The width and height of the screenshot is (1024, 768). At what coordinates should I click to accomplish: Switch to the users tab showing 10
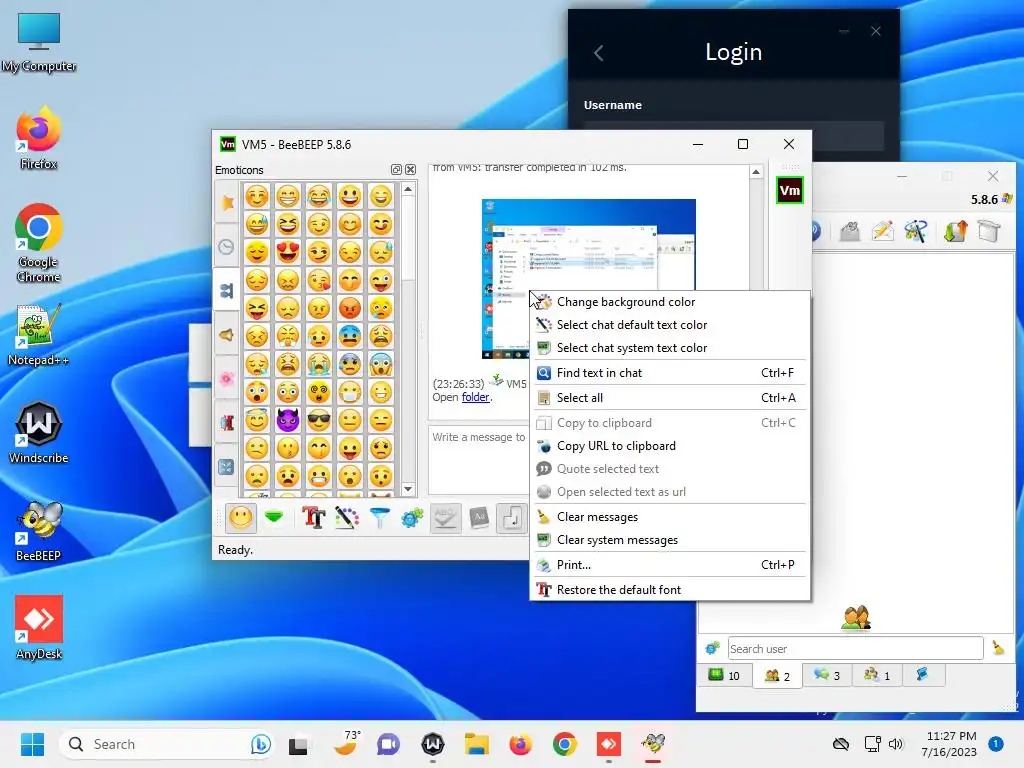tap(724, 675)
